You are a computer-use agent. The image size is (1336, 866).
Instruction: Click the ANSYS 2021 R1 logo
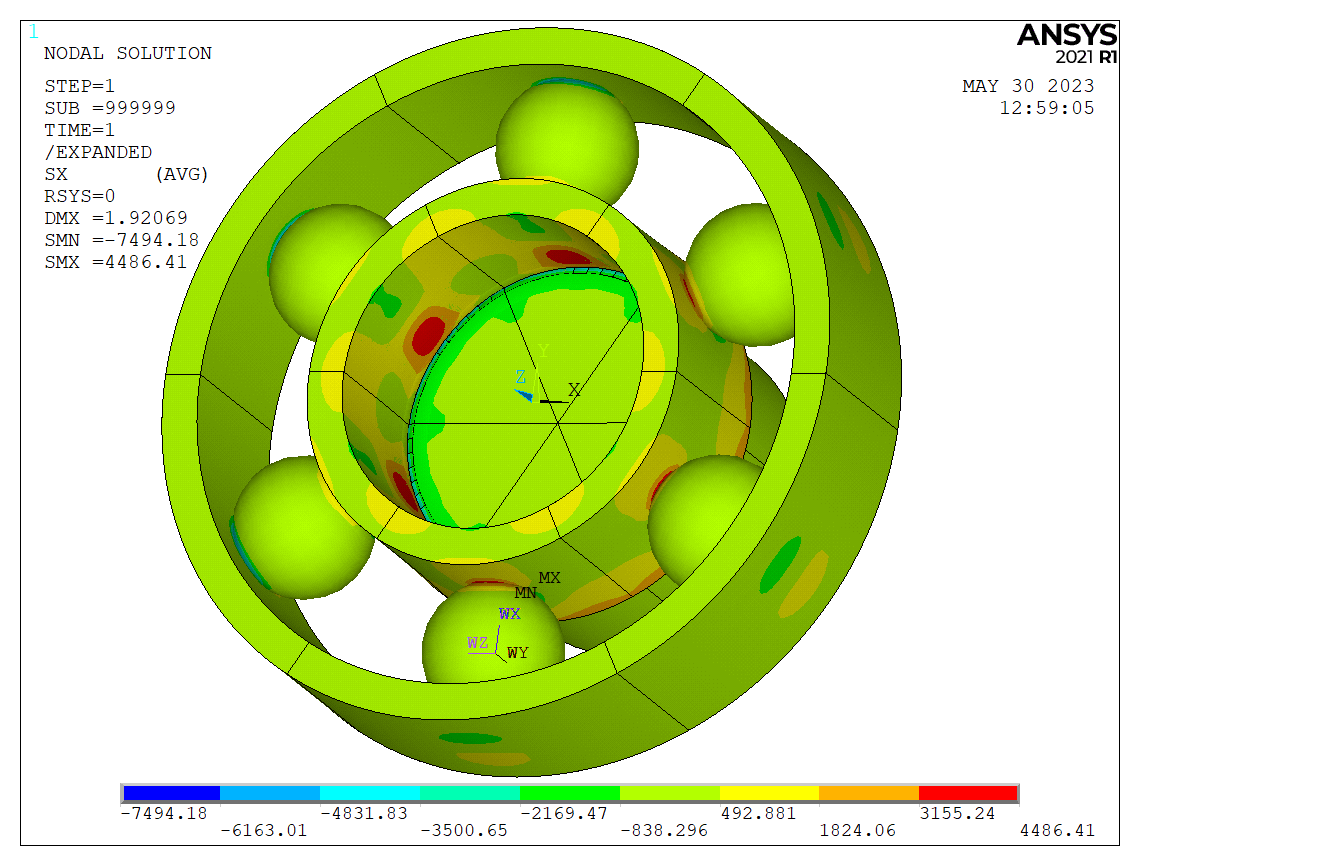(1067, 44)
